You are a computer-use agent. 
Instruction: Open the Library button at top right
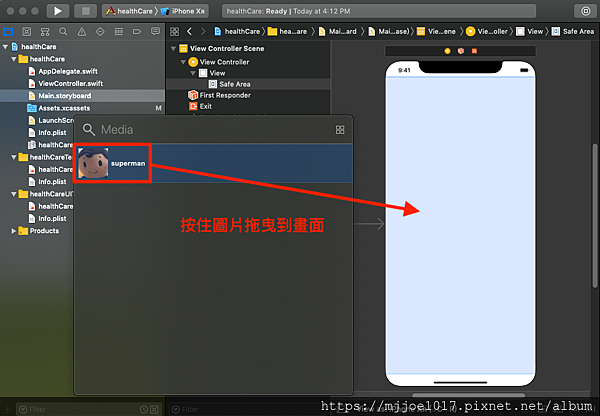tap(585, 11)
